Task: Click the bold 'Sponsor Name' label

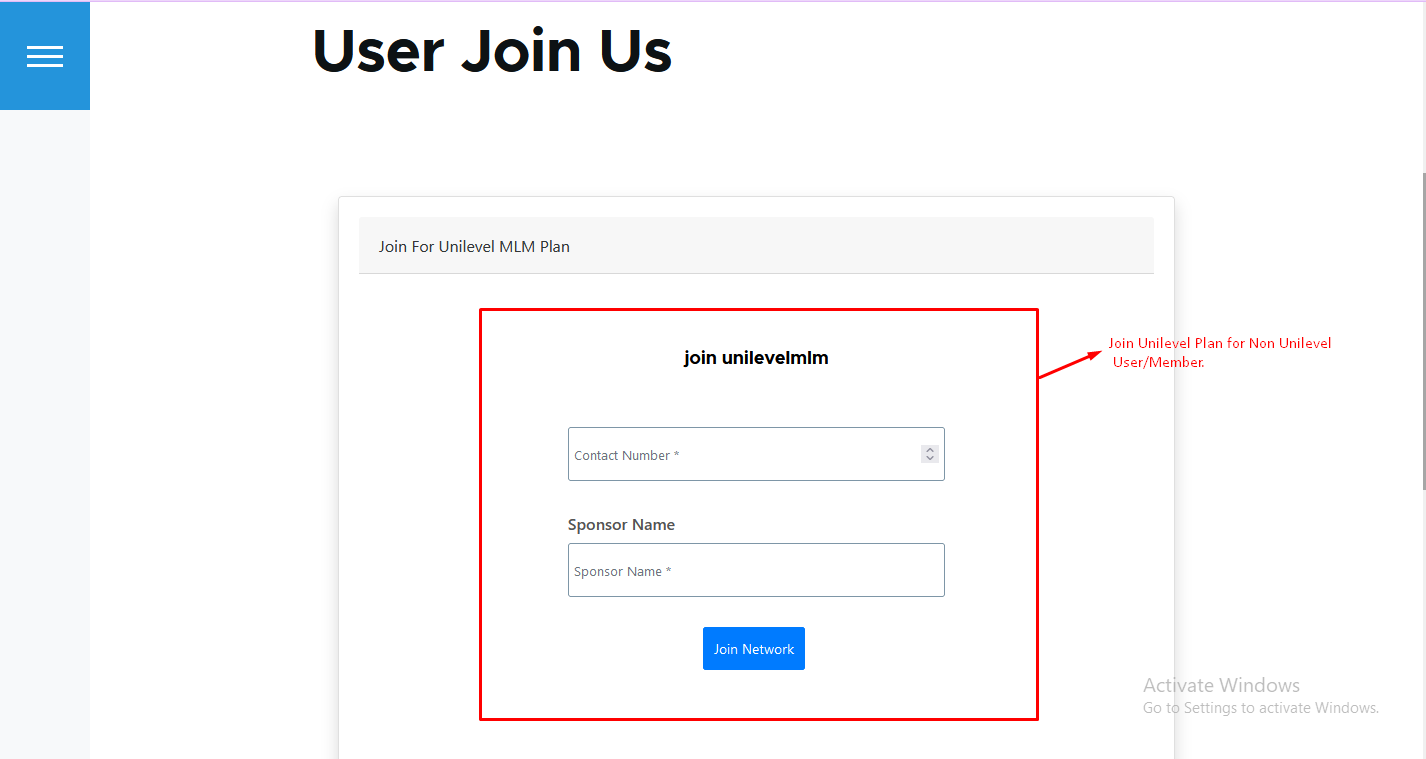Action: point(621,525)
